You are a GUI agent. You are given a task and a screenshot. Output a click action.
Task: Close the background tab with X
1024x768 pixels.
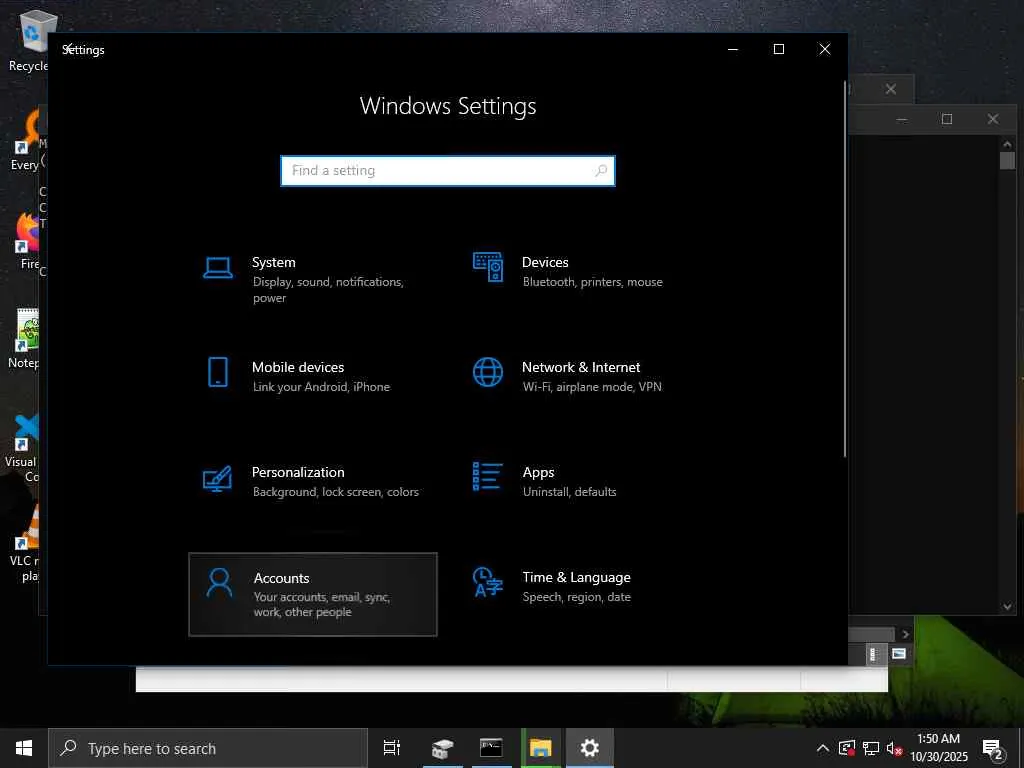pos(891,89)
